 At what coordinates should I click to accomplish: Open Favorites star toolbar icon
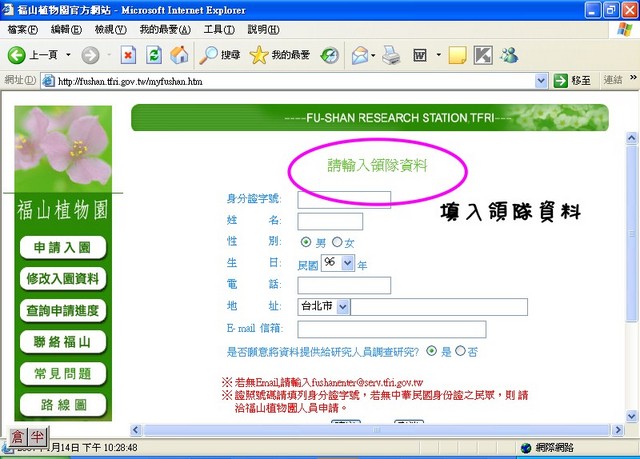[x=260, y=55]
